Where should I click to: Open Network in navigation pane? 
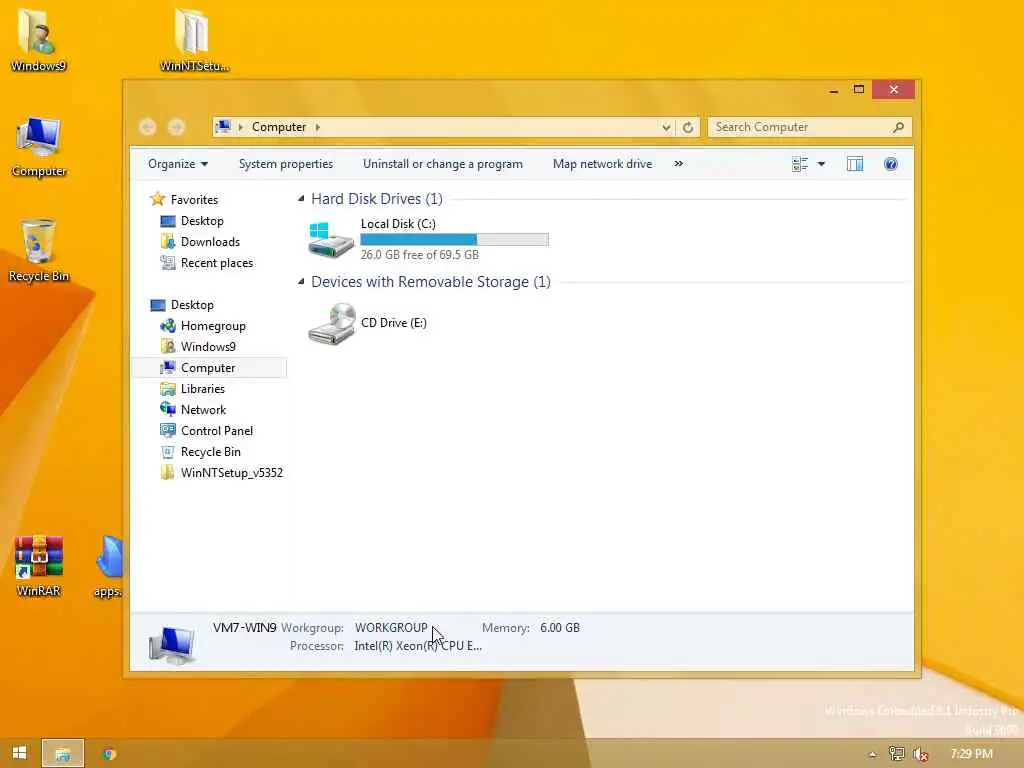coord(203,409)
